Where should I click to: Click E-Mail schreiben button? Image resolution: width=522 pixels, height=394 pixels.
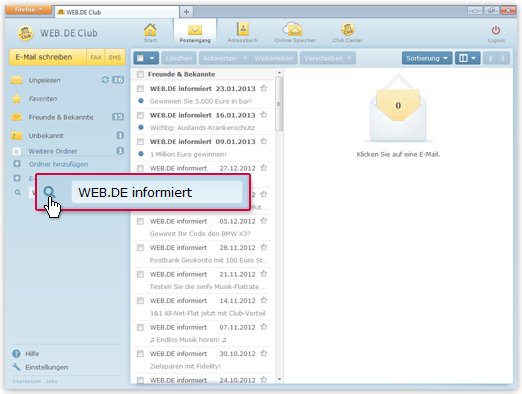click(x=48, y=57)
